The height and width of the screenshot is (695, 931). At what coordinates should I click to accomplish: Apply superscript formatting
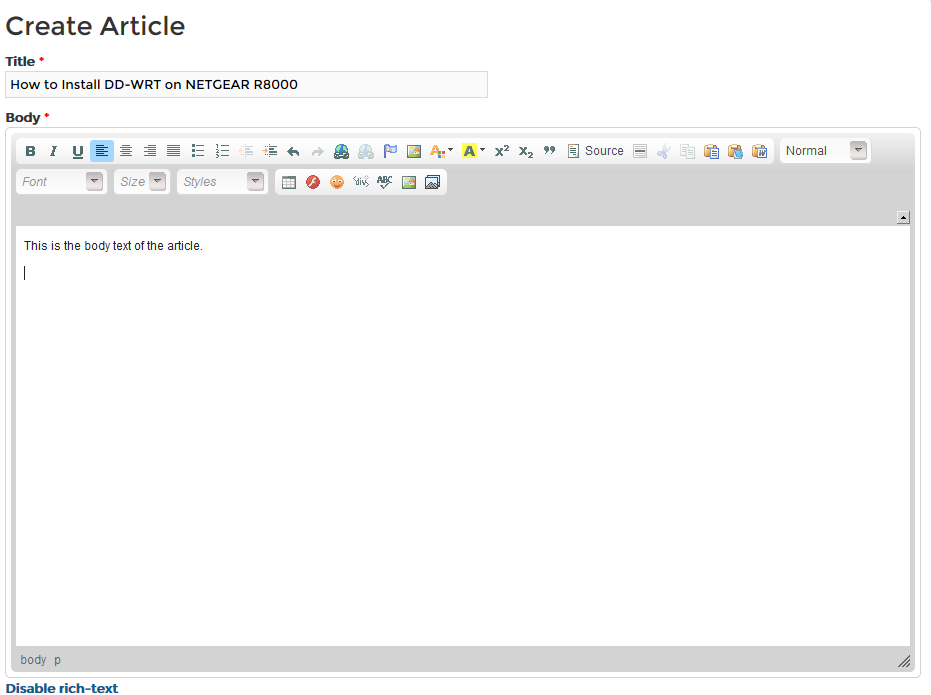tap(502, 151)
